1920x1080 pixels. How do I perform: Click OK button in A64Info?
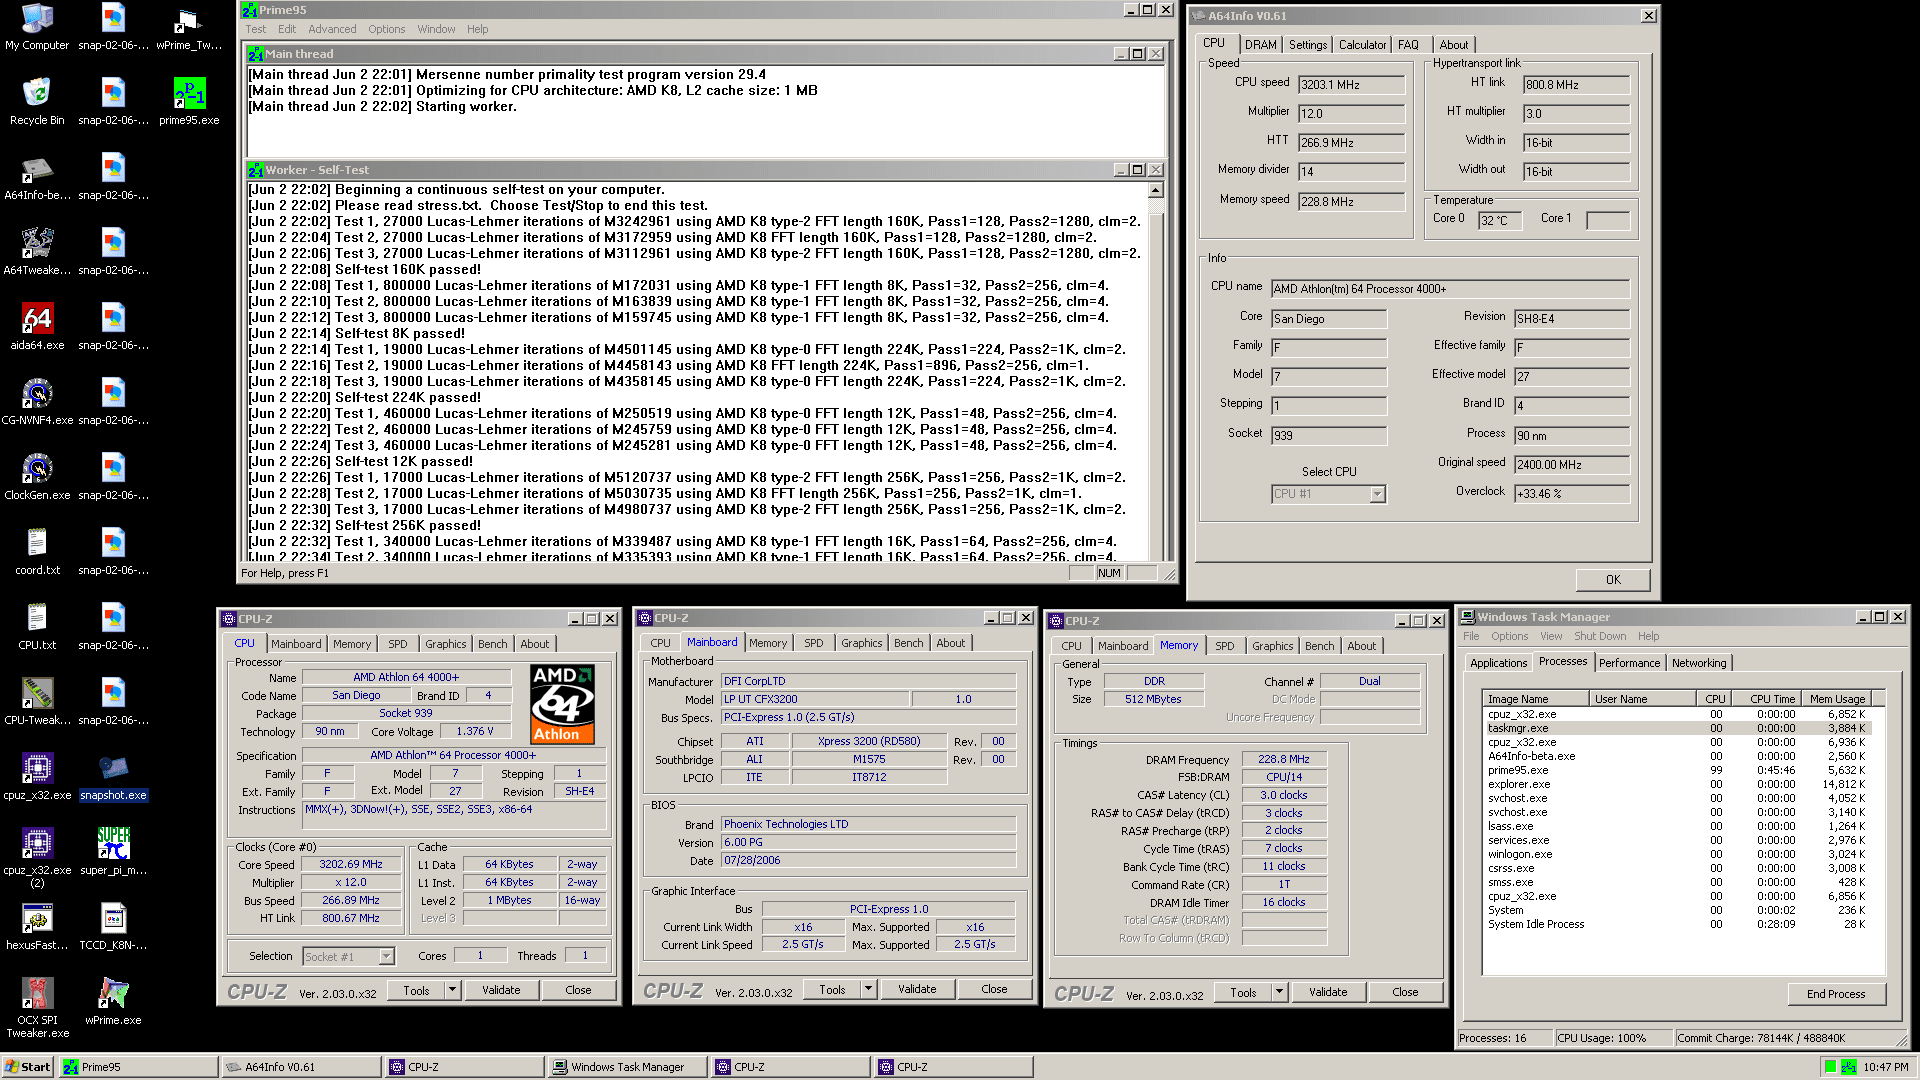pos(1613,580)
